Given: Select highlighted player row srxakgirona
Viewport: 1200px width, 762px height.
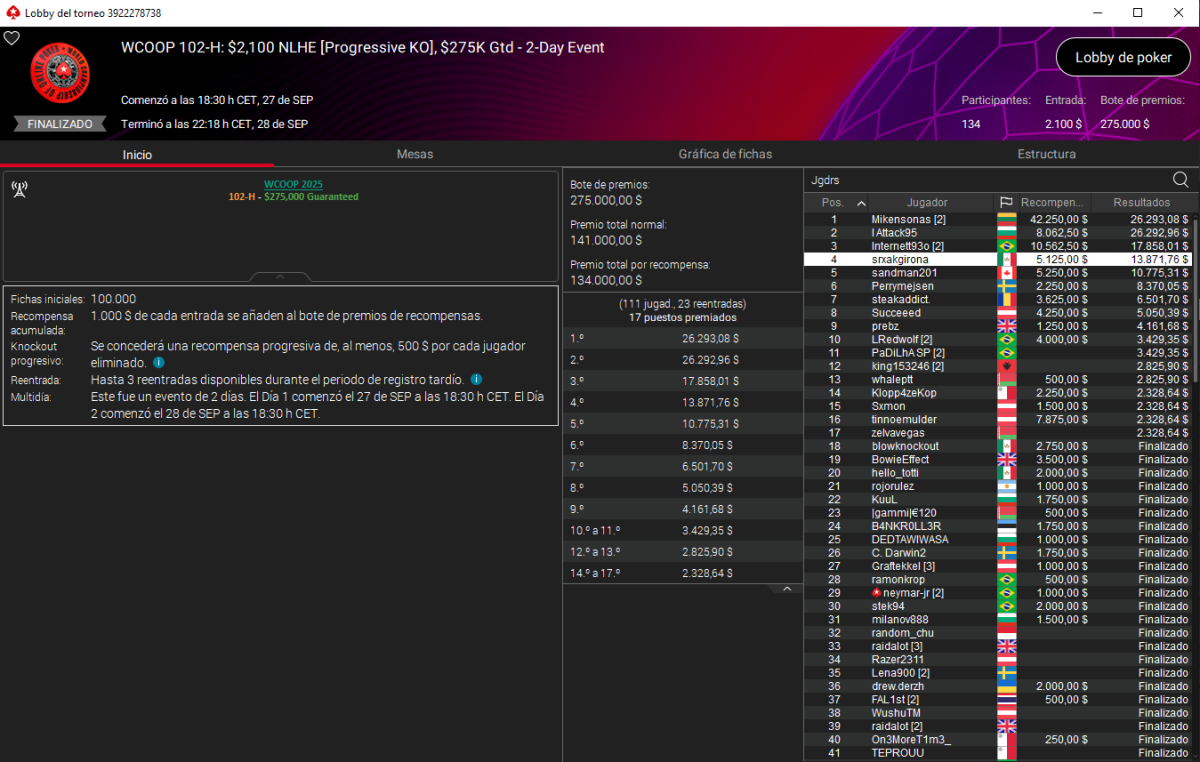Looking at the screenshot, I should 998,259.
